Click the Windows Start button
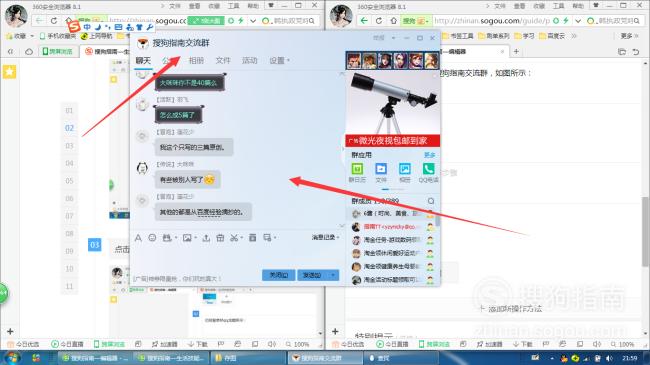This screenshot has height=365, width=650. coord(11,358)
